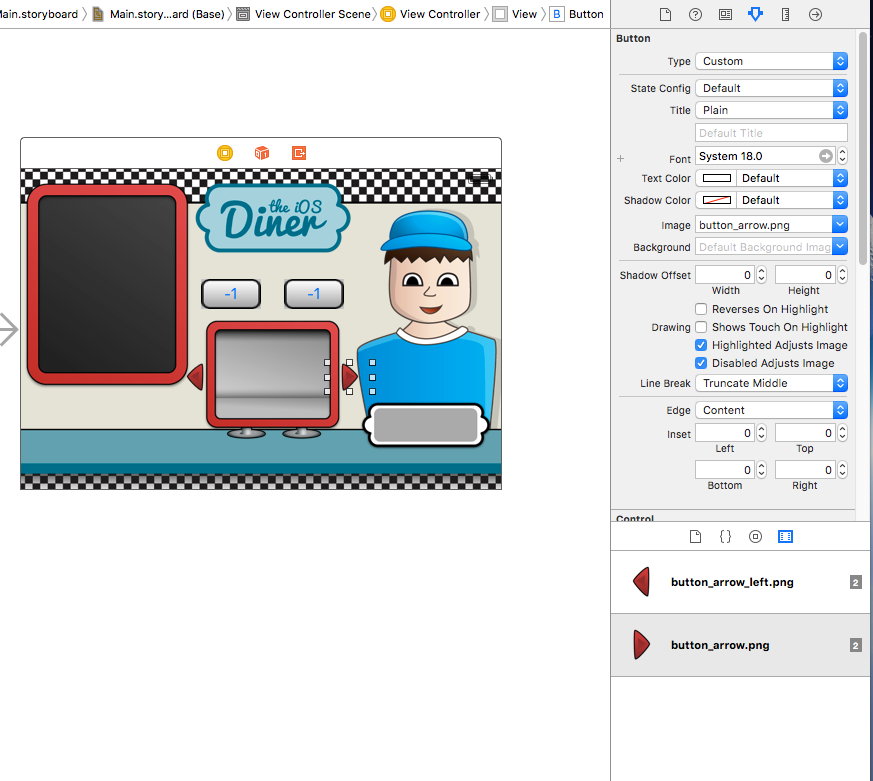Open Line Break dropdown showing Truncate Middle
The height and width of the screenshot is (781, 873).
771,383
